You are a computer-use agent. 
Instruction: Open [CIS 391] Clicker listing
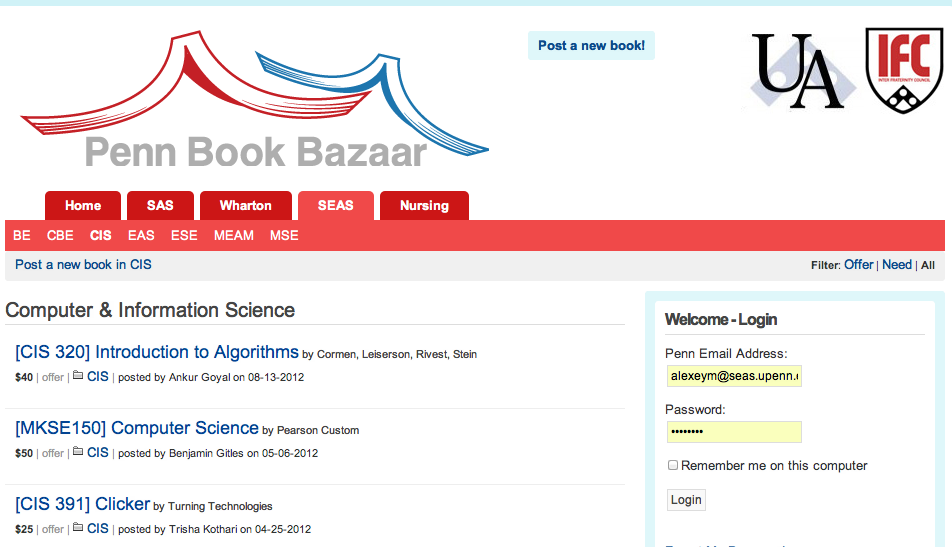[x=83, y=504]
